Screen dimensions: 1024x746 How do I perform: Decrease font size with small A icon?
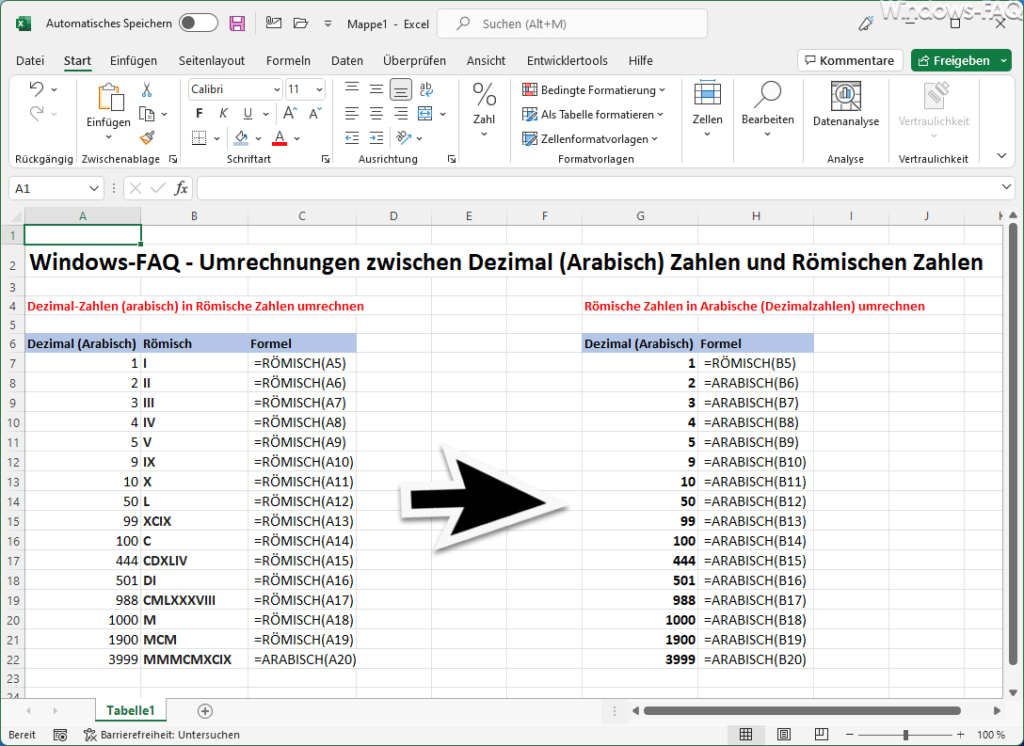tap(315, 114)
